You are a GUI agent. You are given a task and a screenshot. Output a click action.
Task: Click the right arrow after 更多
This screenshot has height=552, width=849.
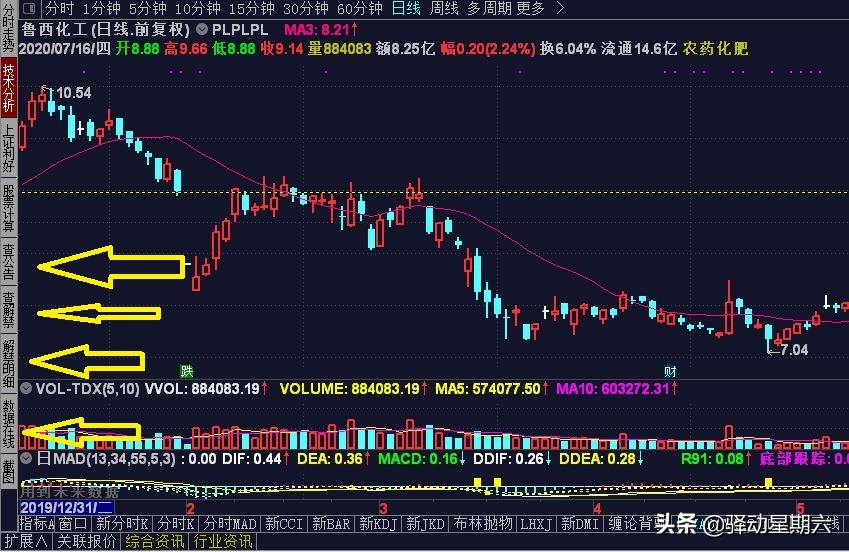(560, 8)
